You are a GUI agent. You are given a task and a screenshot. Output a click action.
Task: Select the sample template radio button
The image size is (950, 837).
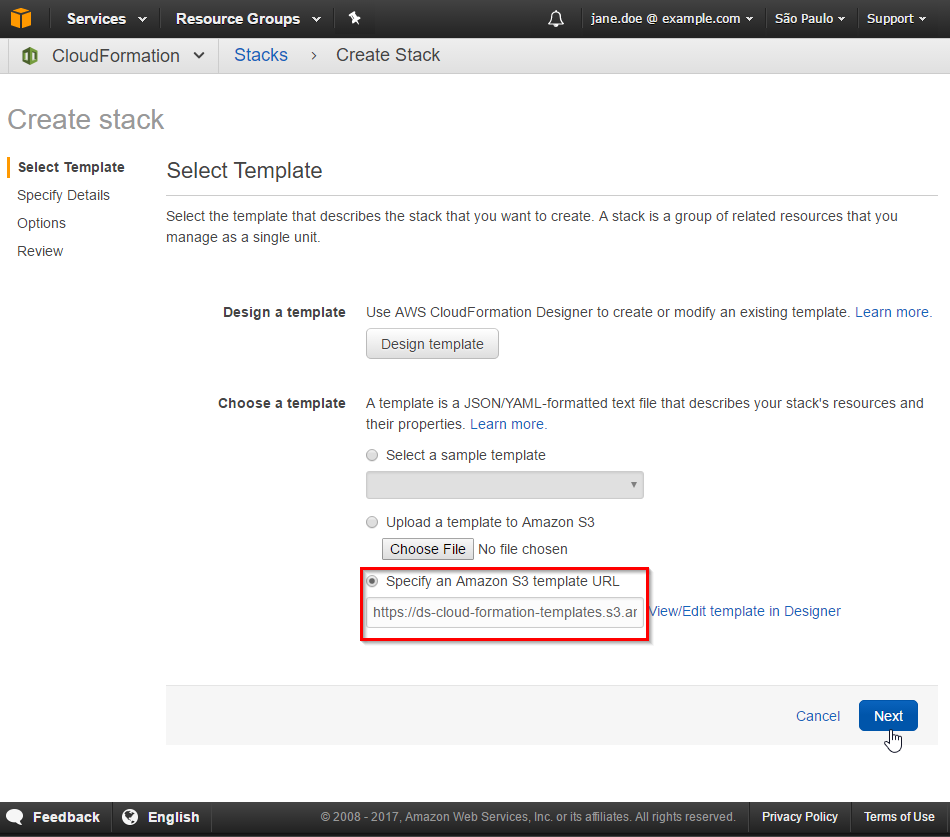pos(372,455)
